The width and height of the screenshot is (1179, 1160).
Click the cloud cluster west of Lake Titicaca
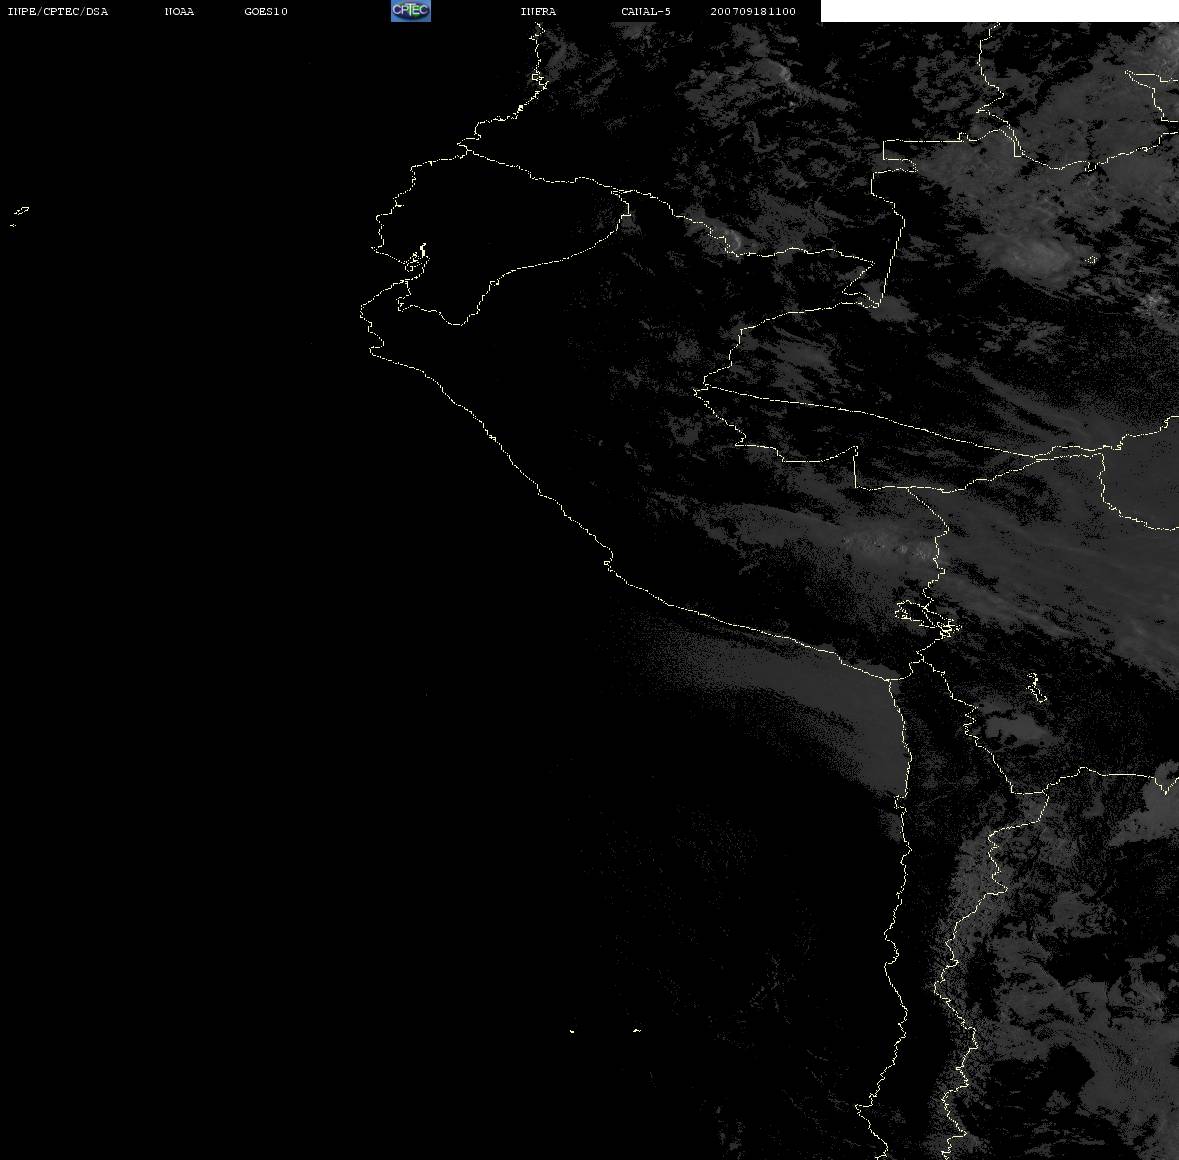tap(883, 545)
